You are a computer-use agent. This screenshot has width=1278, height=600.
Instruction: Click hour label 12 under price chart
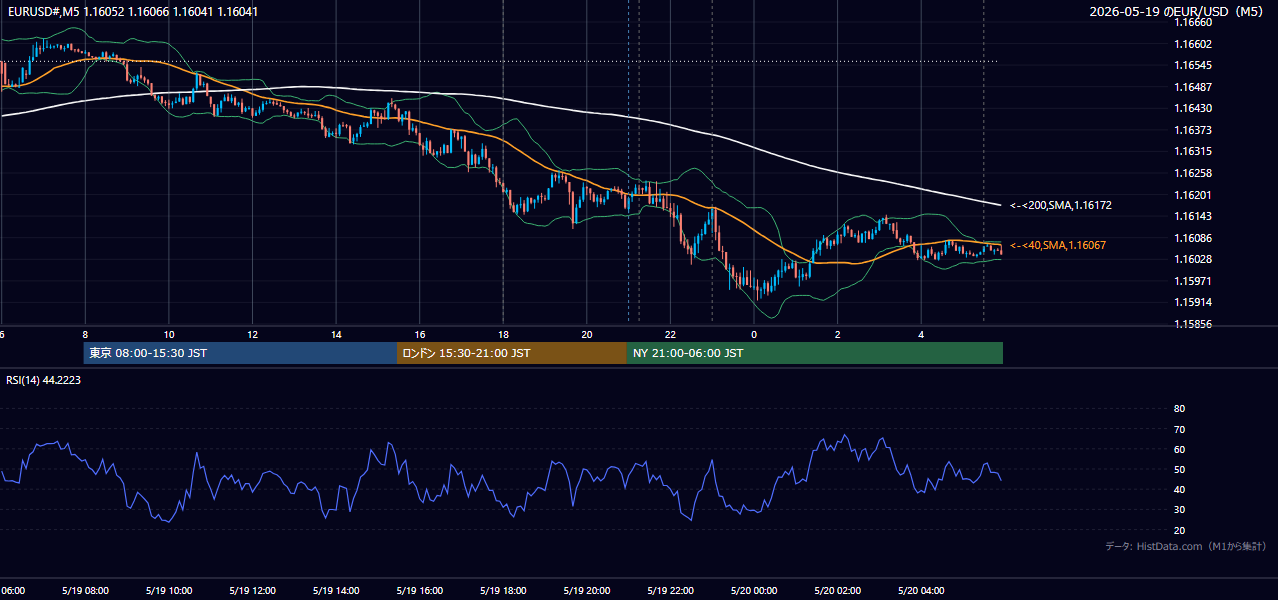tap(253, 334)
